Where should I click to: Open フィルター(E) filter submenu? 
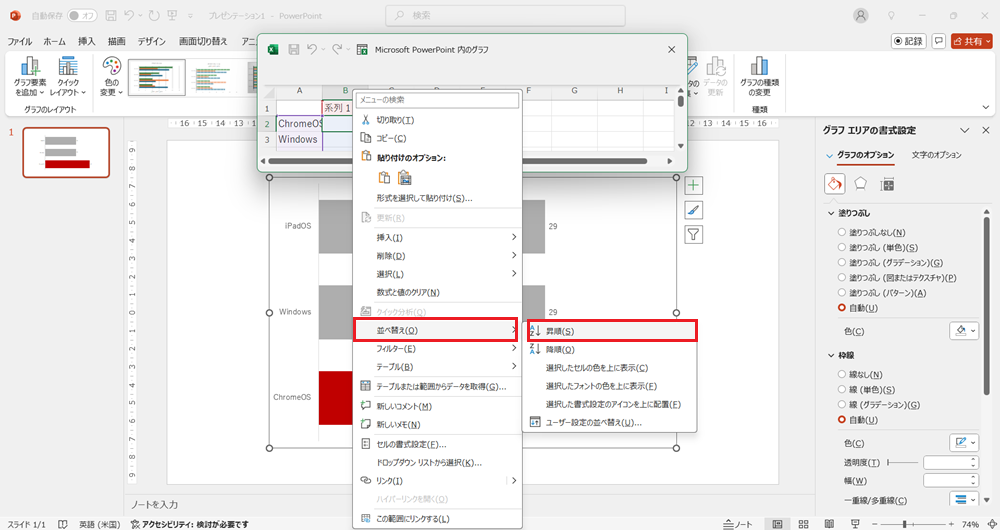(x=438, y=349)
